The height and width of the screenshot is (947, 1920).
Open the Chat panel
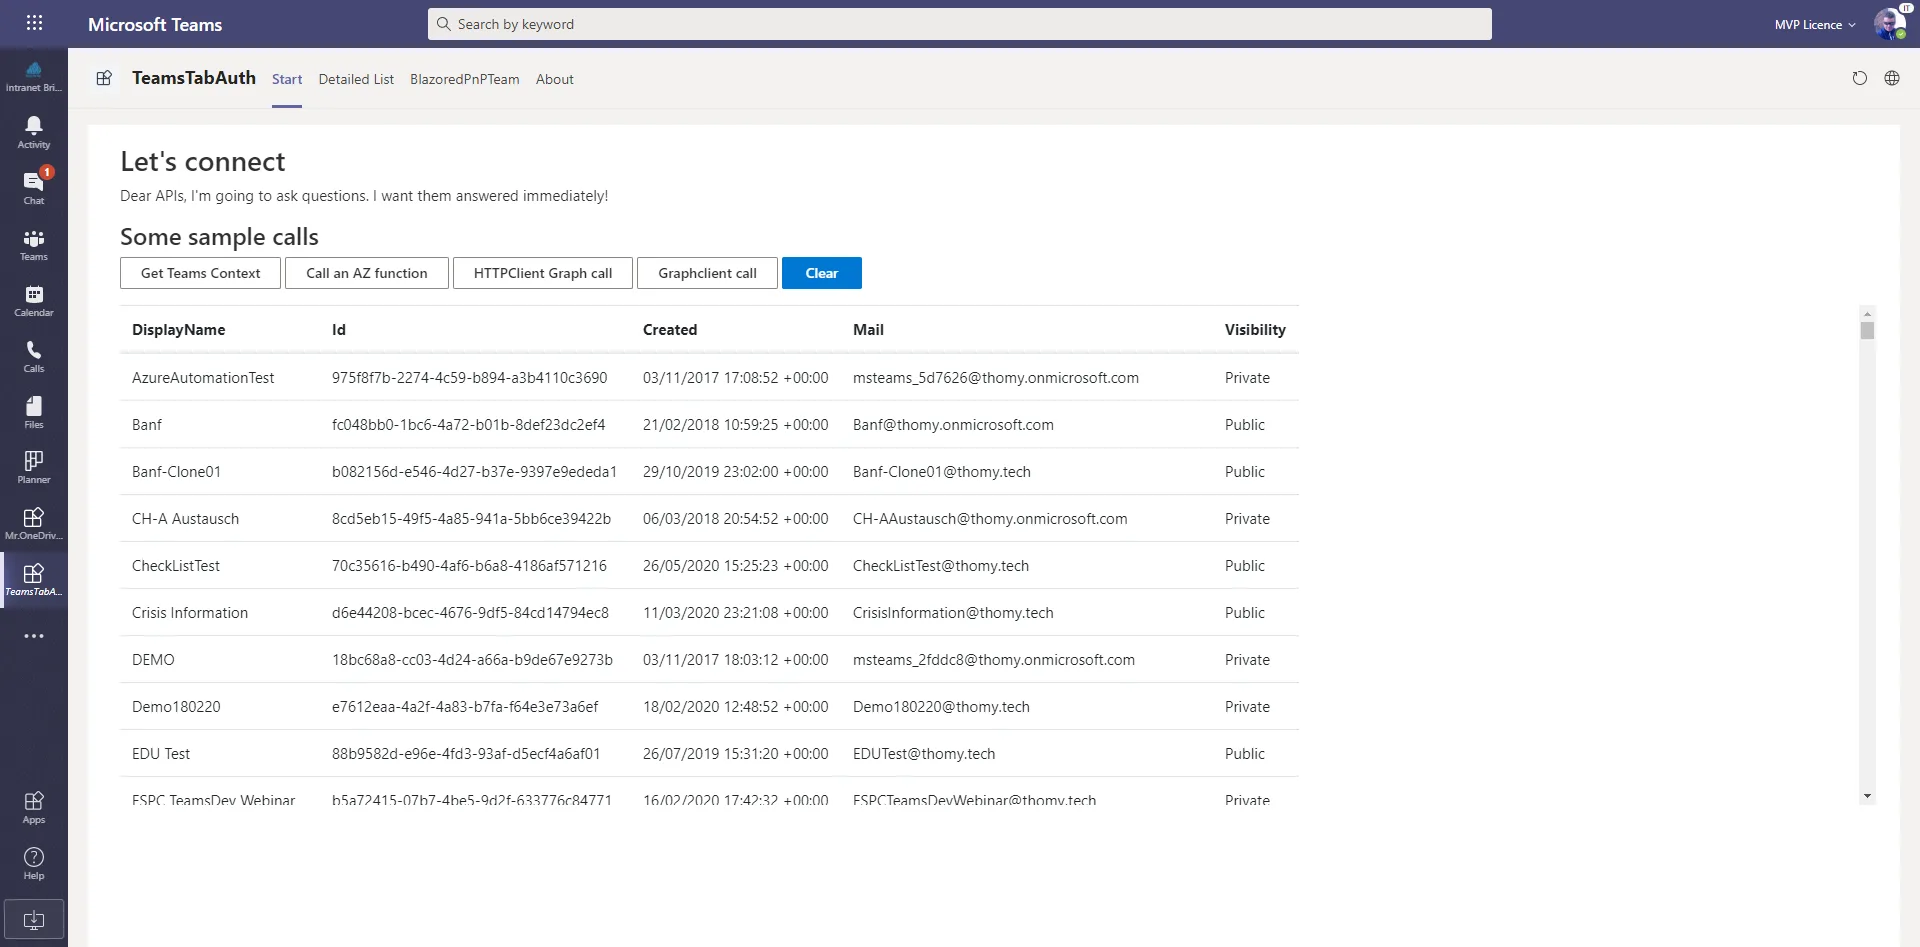pos(33,184)
